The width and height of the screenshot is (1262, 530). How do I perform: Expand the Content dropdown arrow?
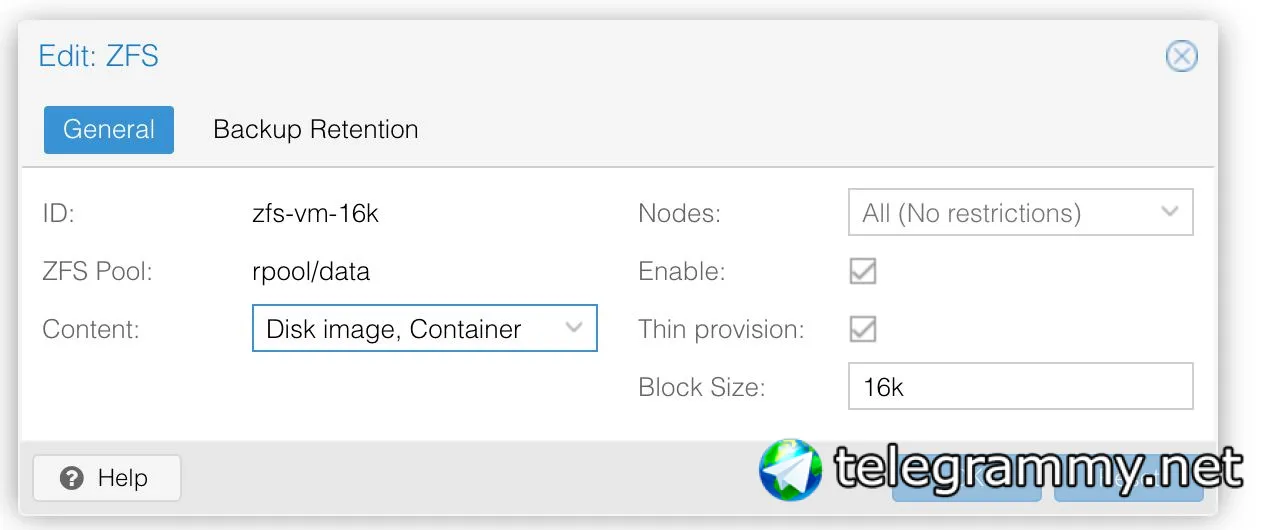pyautogui.click(x=574, y=328)
